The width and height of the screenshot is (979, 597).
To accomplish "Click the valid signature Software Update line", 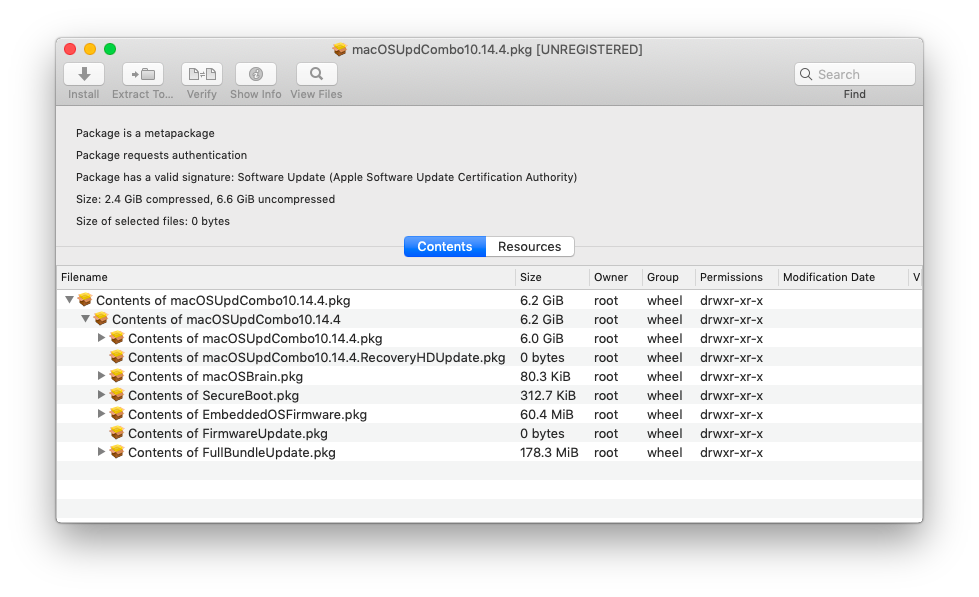I will coord(326,177).
